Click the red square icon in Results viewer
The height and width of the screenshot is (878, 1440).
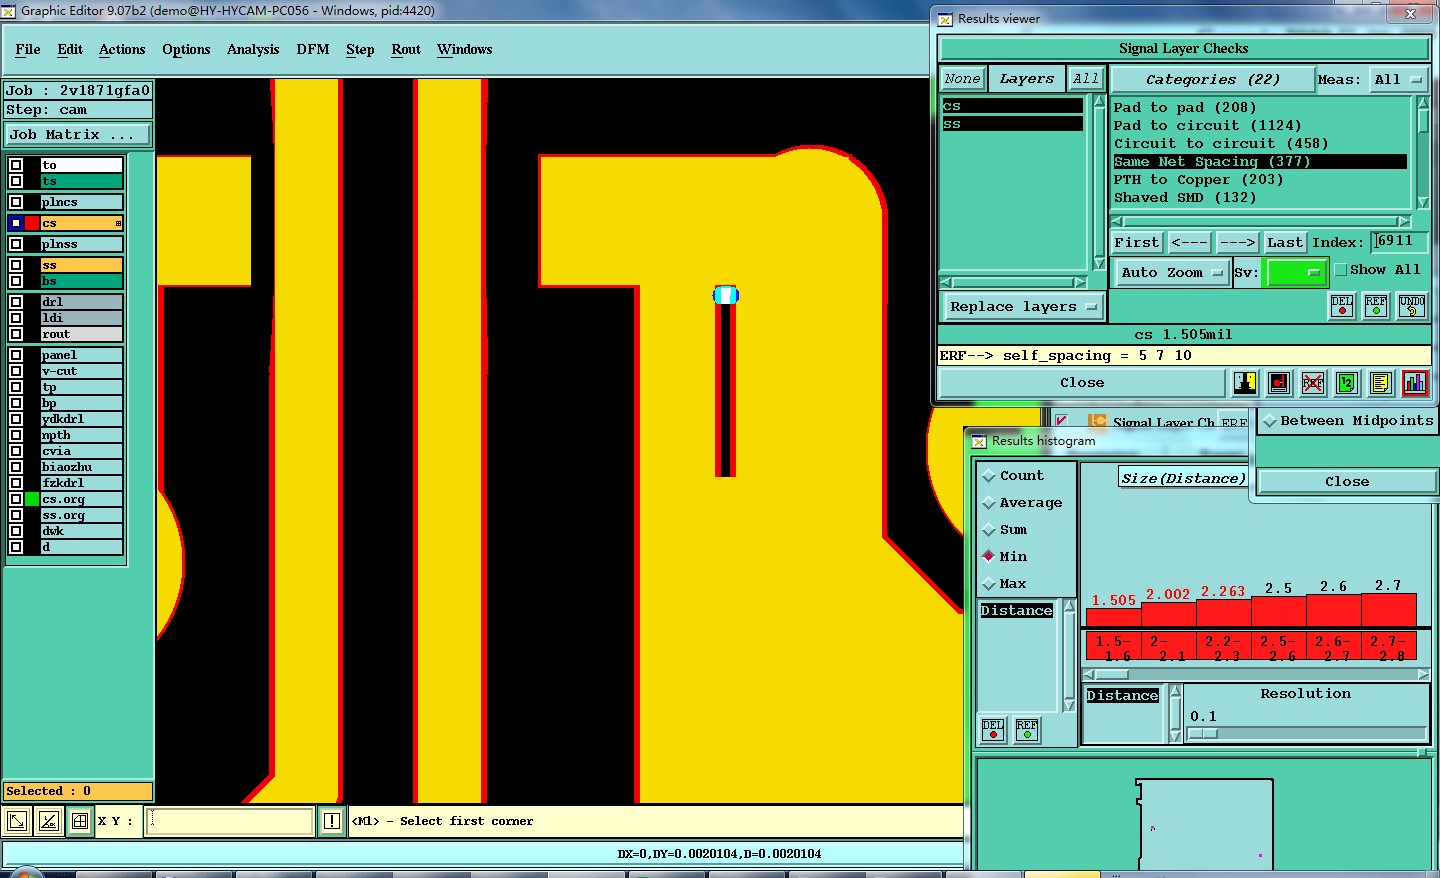pyautogui.click(x=1279, y=382)
